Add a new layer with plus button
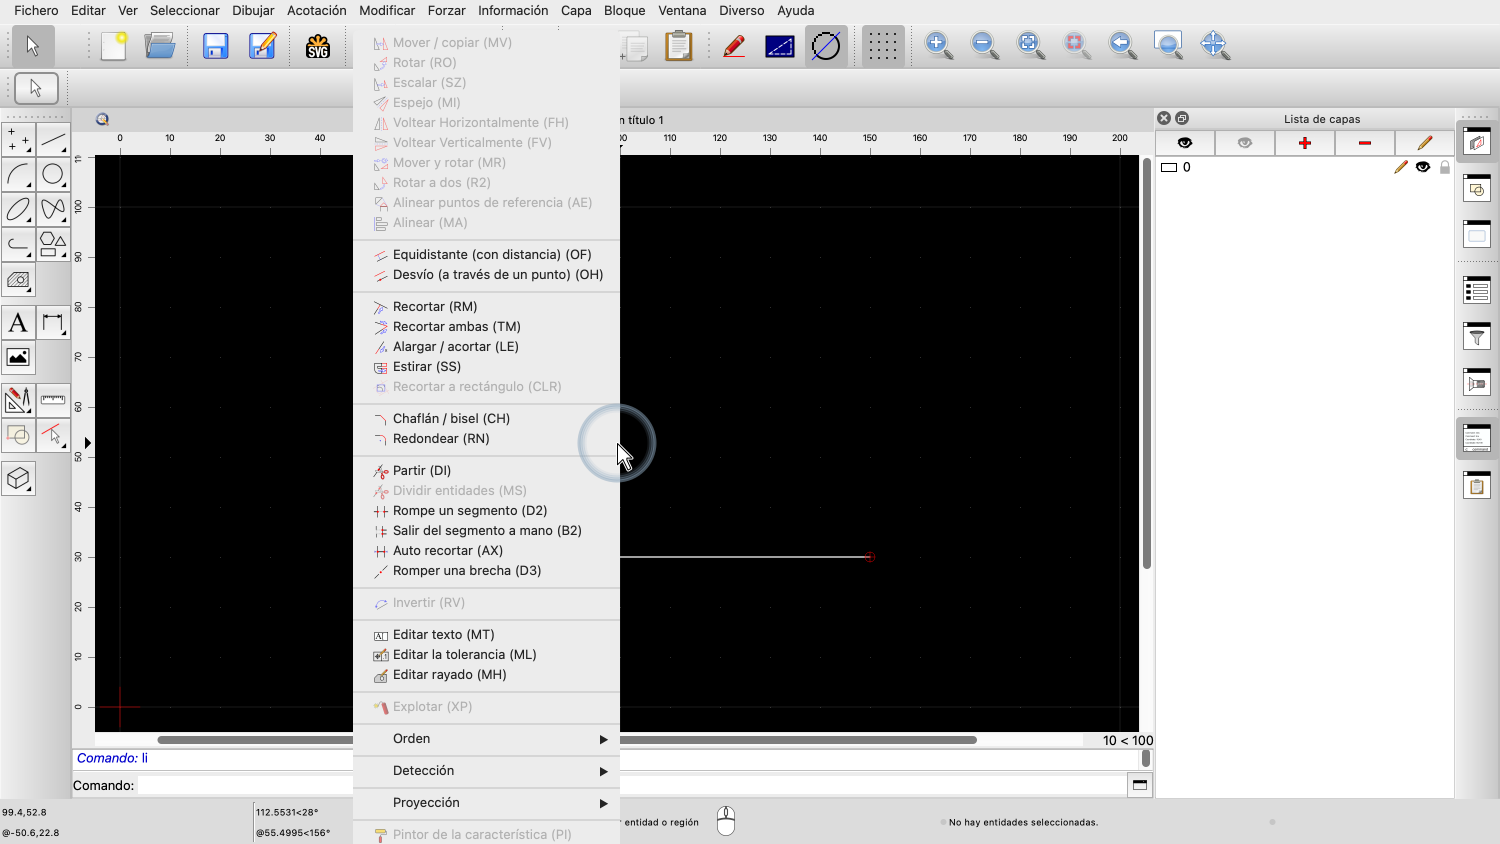This screenshot has height=844, width=1500. pyautogui.click(x=1304, y=143)
